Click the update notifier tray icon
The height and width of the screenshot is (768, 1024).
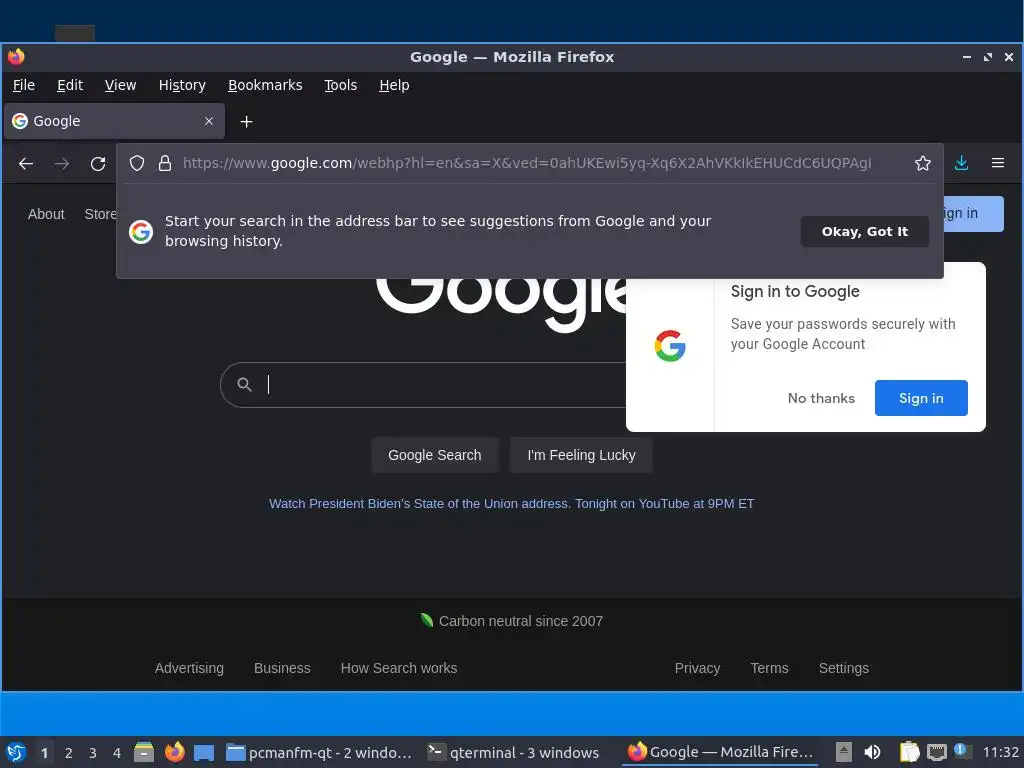point(961,751)
